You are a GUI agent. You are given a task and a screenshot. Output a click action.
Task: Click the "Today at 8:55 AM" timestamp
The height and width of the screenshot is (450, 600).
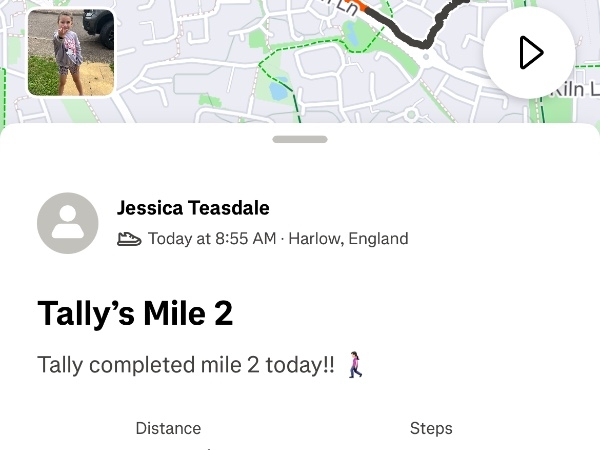click(x=212, y=239)
